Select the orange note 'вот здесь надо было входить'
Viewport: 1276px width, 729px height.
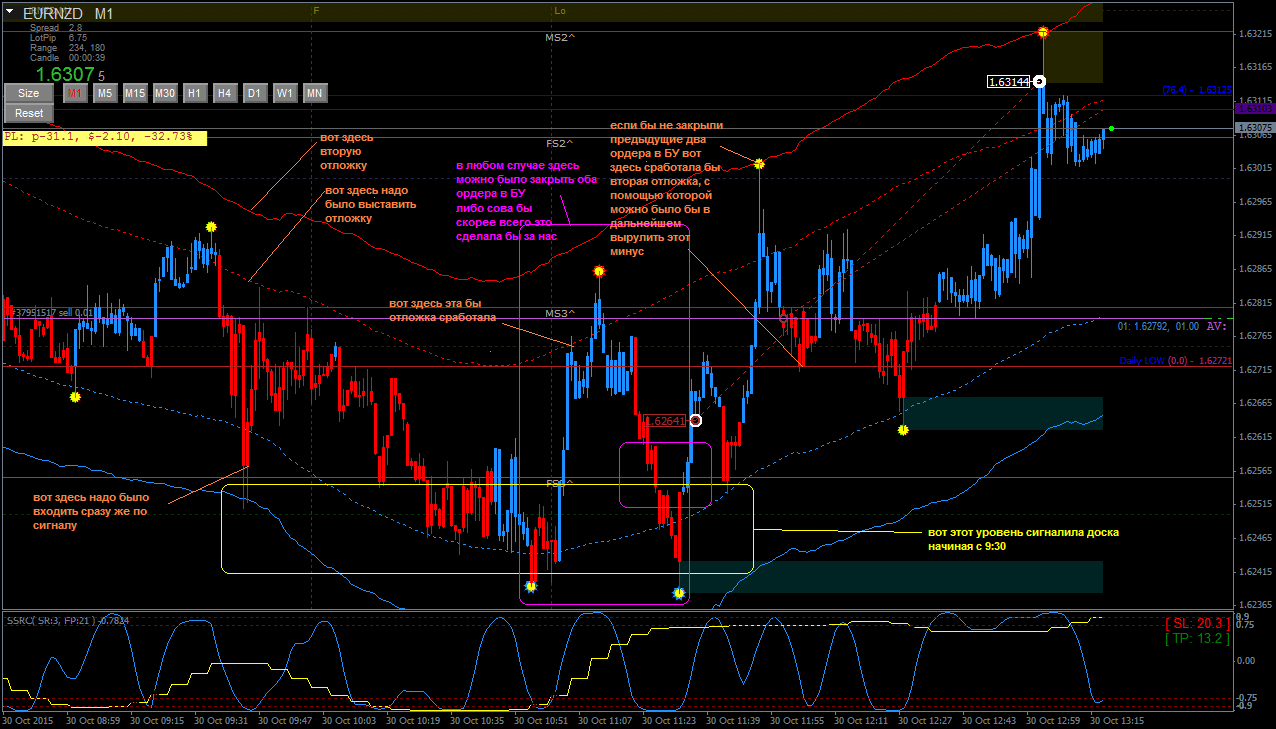[x=91, y=510]
